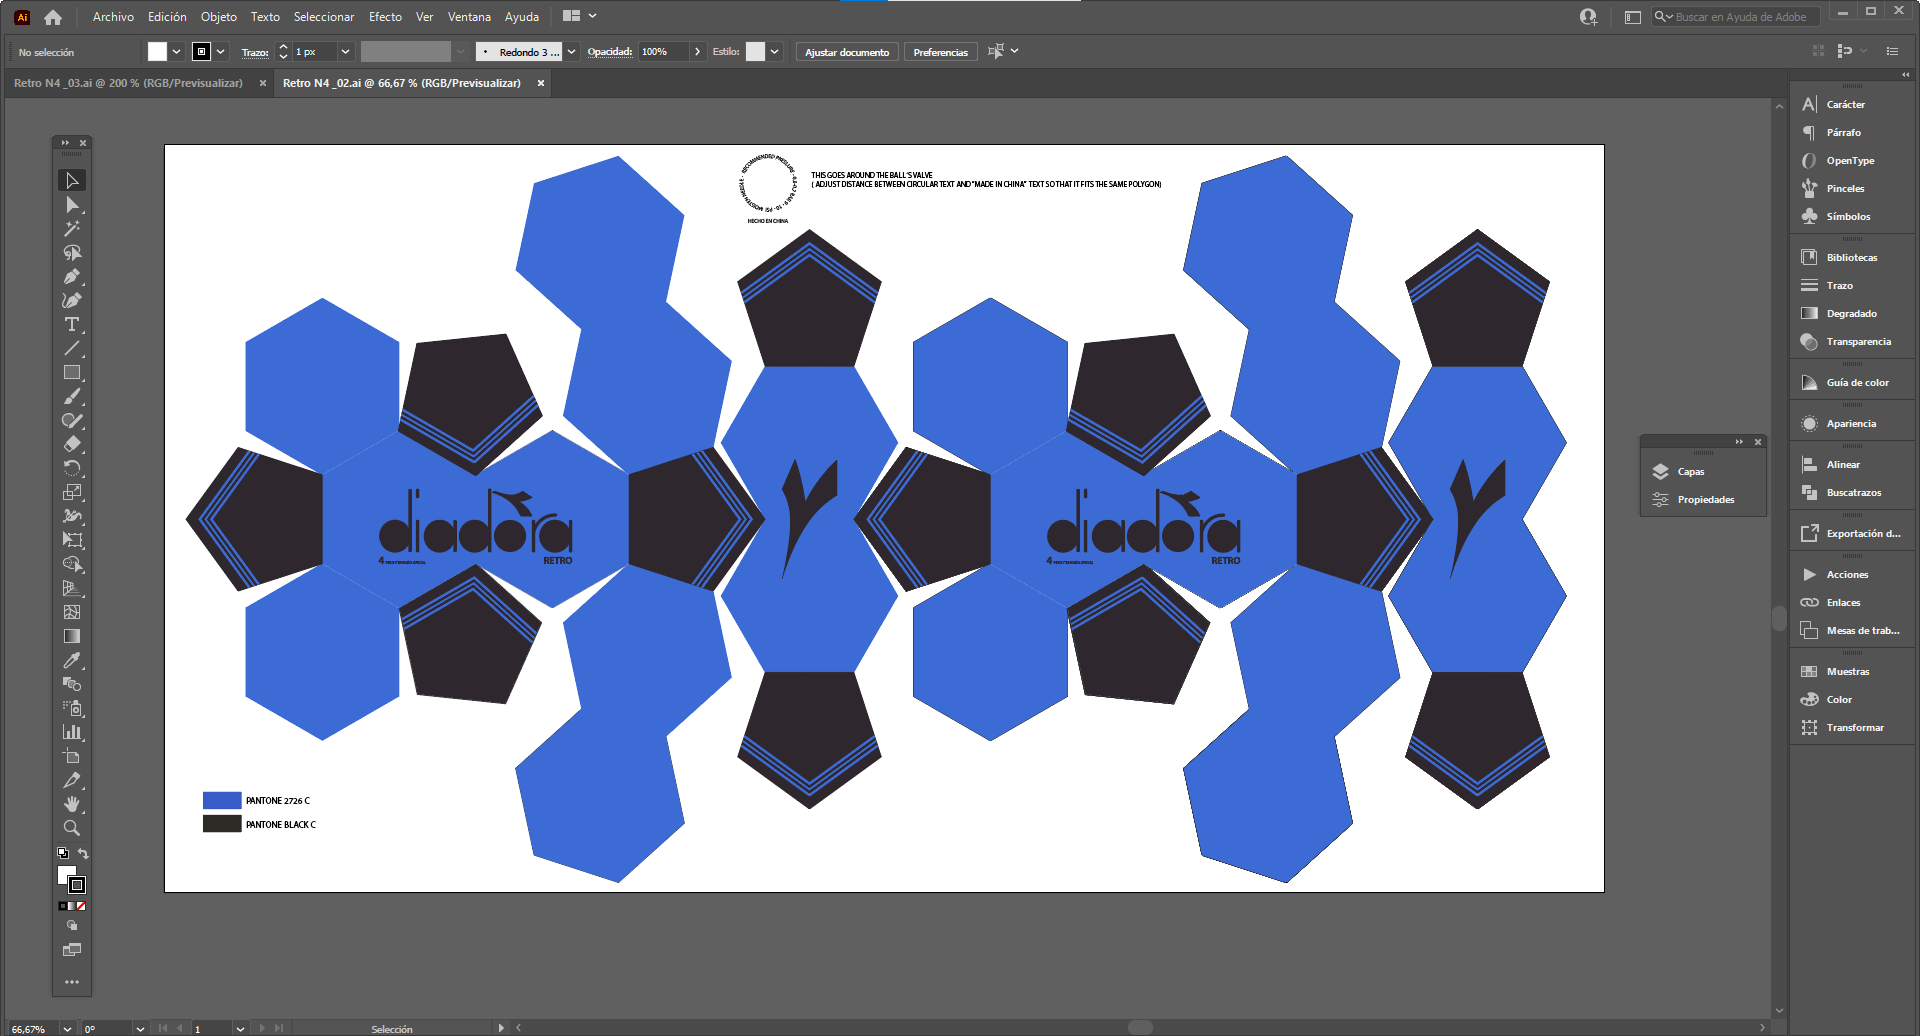Toggle default fill and stroke
Image resolution: width=1920 pixels, height=1036 pixels.
click(x=63, y=853)
